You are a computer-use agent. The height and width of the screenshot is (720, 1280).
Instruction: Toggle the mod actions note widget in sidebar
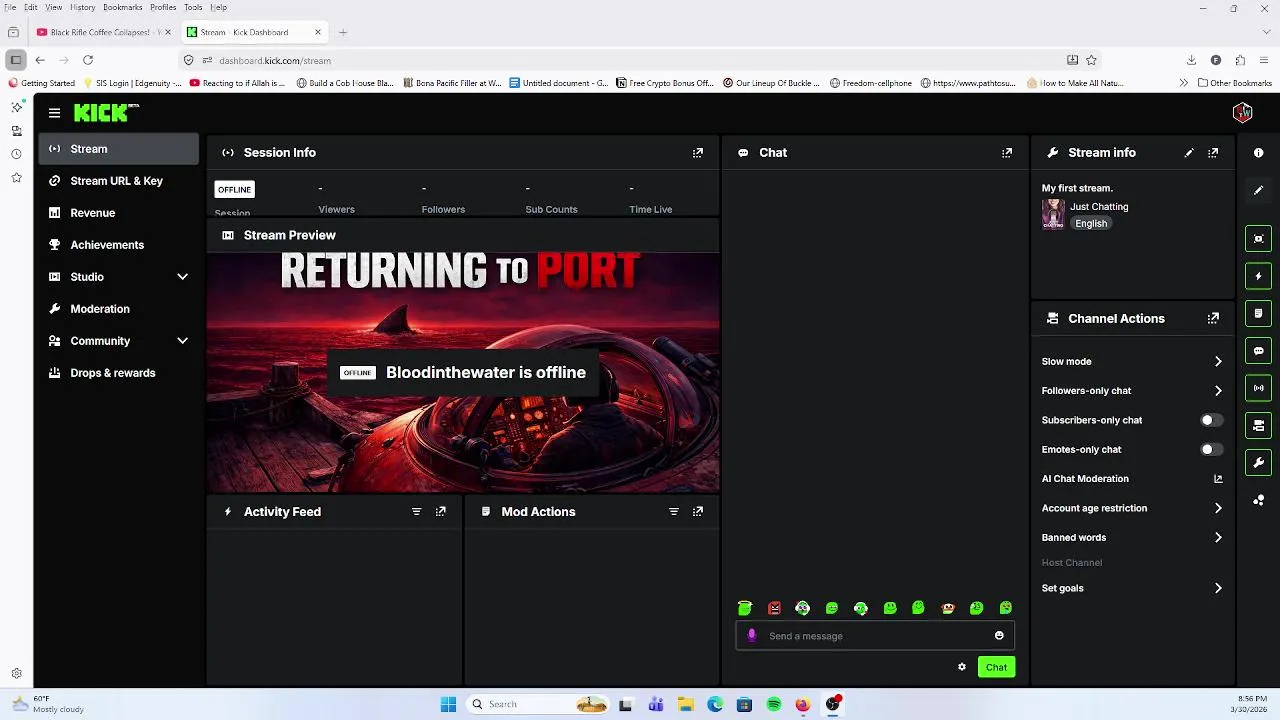[x=1258, y=313]
